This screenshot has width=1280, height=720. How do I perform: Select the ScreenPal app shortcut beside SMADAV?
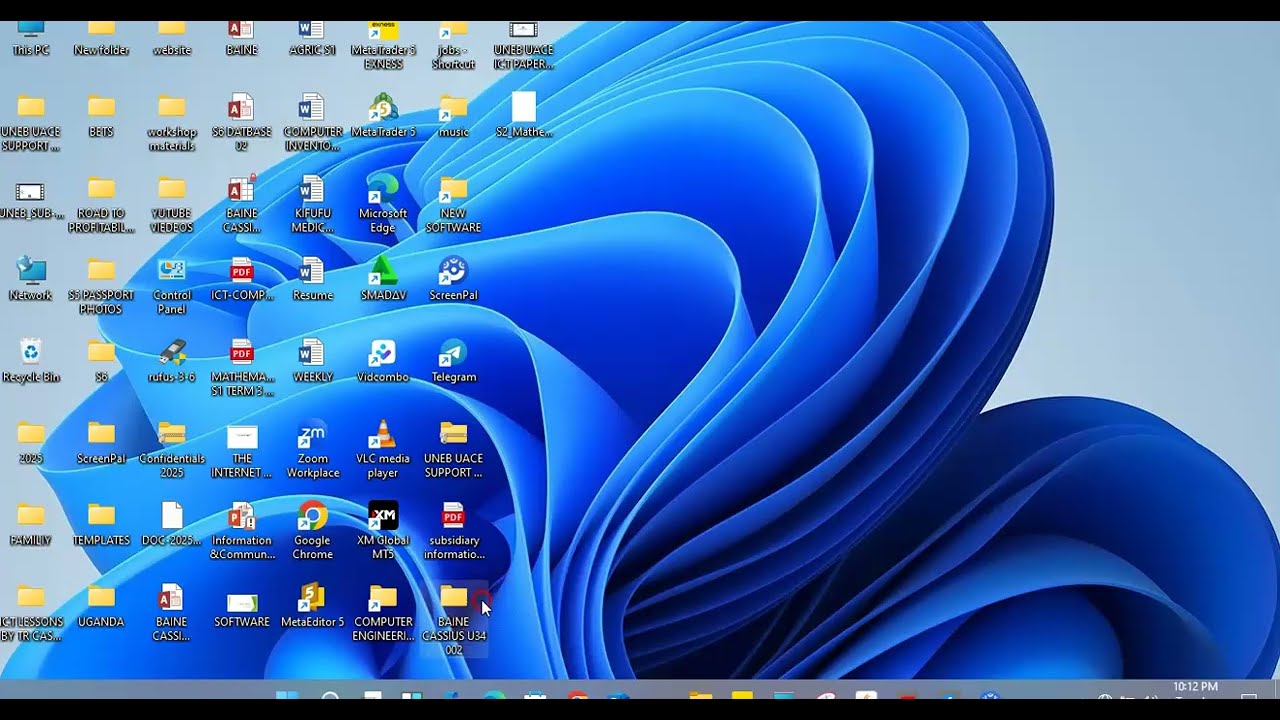pyautogui.click(x=454, y=279)
